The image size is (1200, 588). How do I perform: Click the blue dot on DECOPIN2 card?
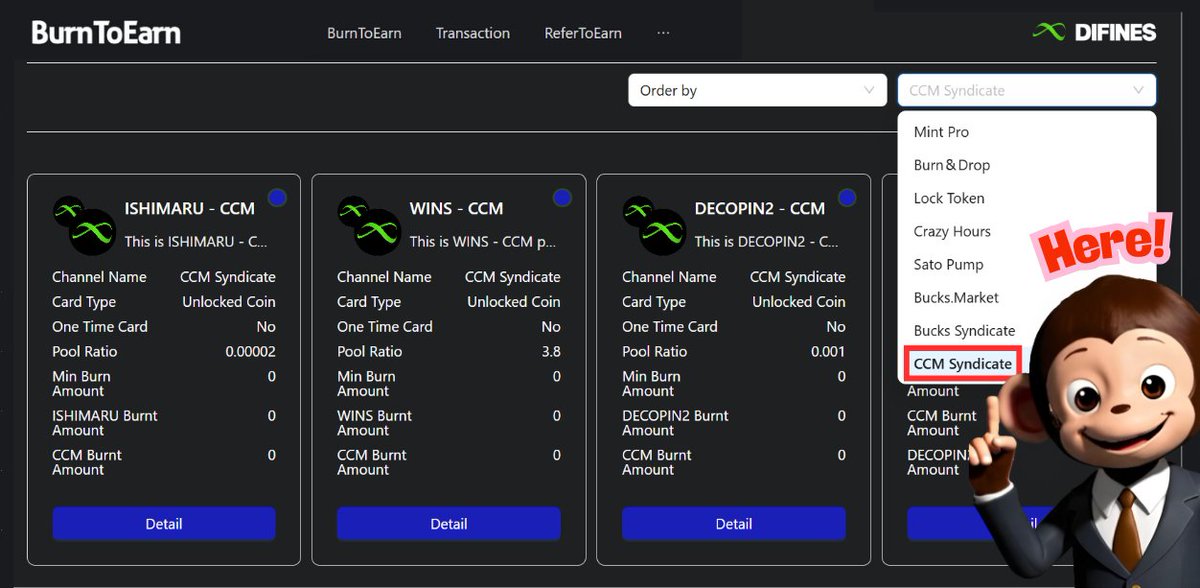click(x=847, y=198)
